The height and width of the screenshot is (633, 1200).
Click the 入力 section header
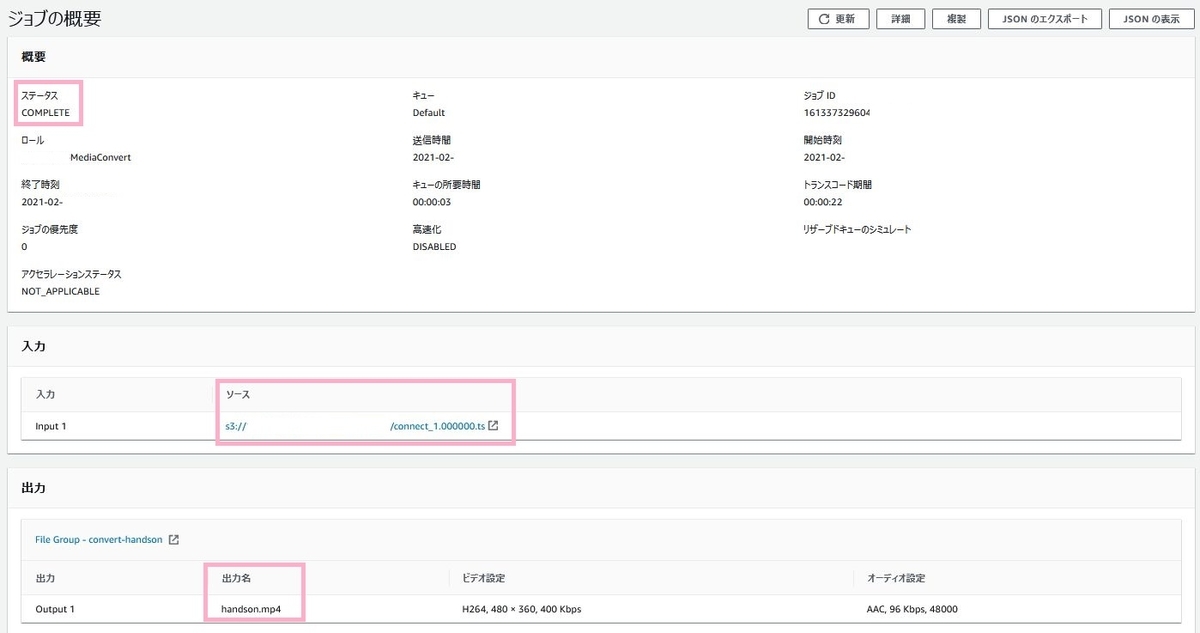point(33,346)
